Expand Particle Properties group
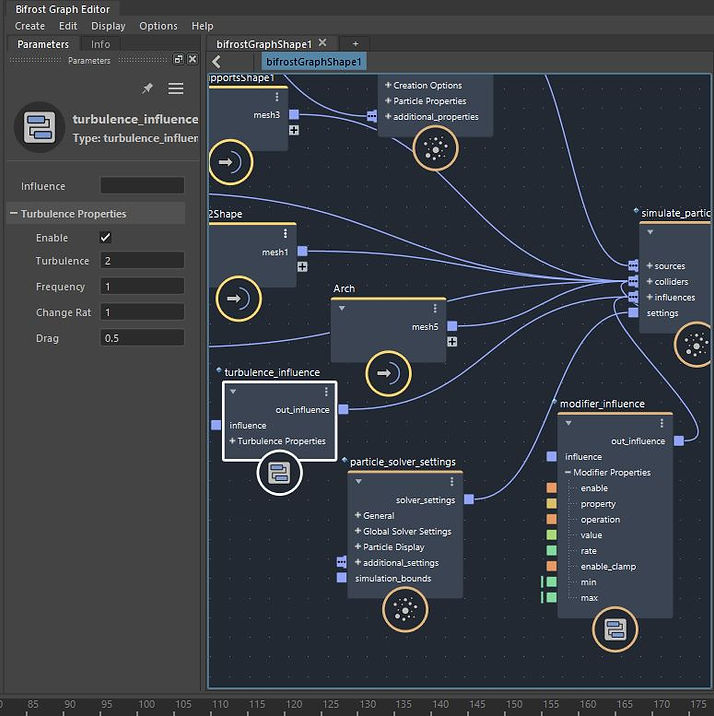The image size is (714, 716). tap(388, 100)
